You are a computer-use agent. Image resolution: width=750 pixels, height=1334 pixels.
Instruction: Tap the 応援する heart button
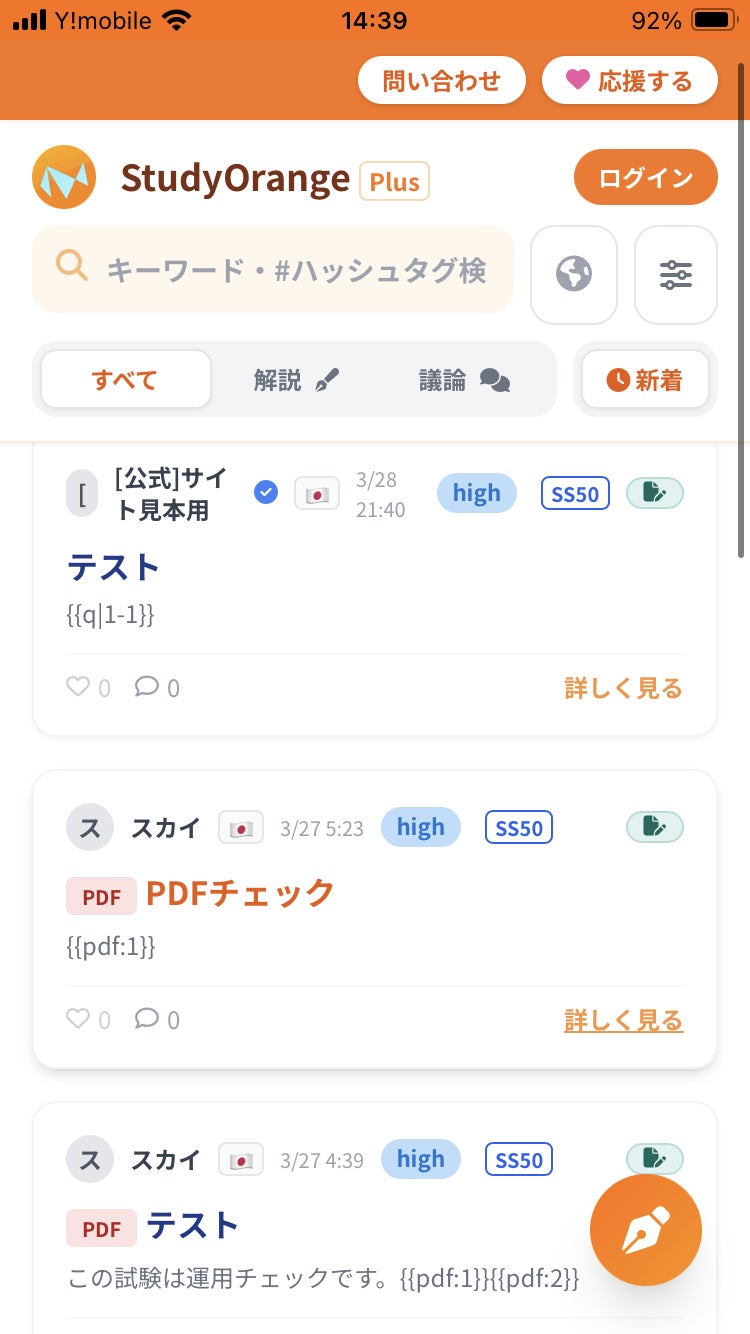point(630,81)
